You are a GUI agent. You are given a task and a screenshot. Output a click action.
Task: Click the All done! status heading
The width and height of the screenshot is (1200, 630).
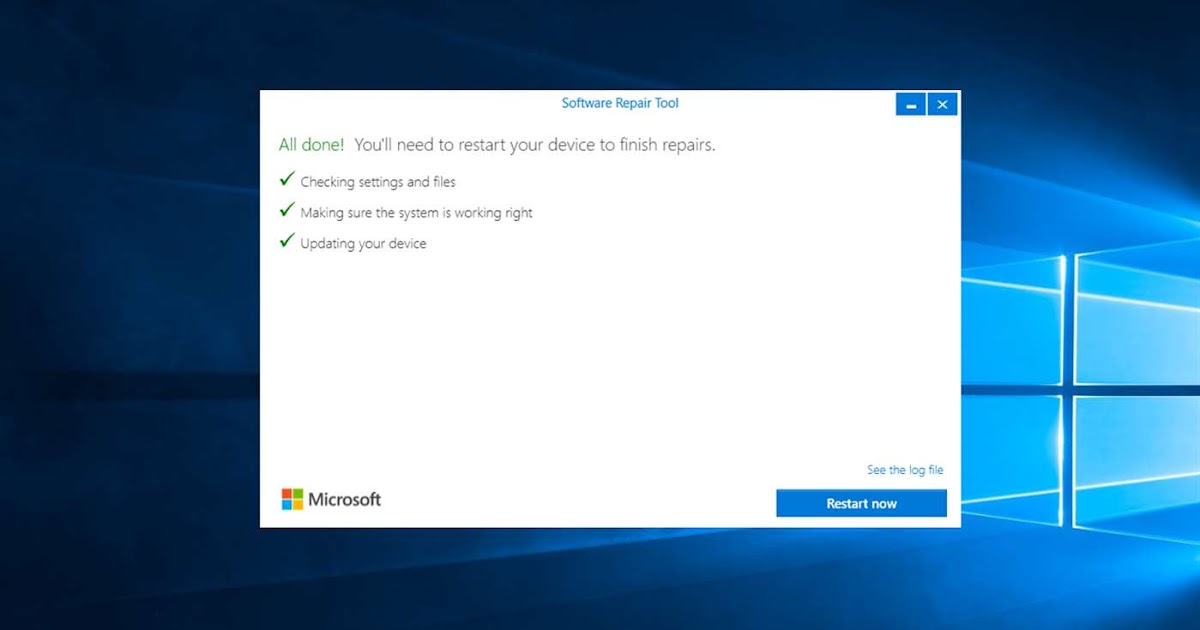[x=311, y=144]
